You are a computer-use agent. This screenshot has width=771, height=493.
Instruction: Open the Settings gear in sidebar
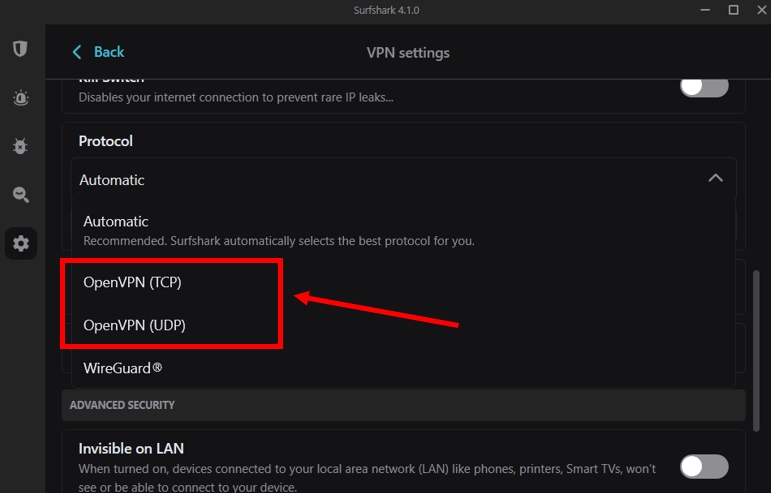click(x=21, y=243)
